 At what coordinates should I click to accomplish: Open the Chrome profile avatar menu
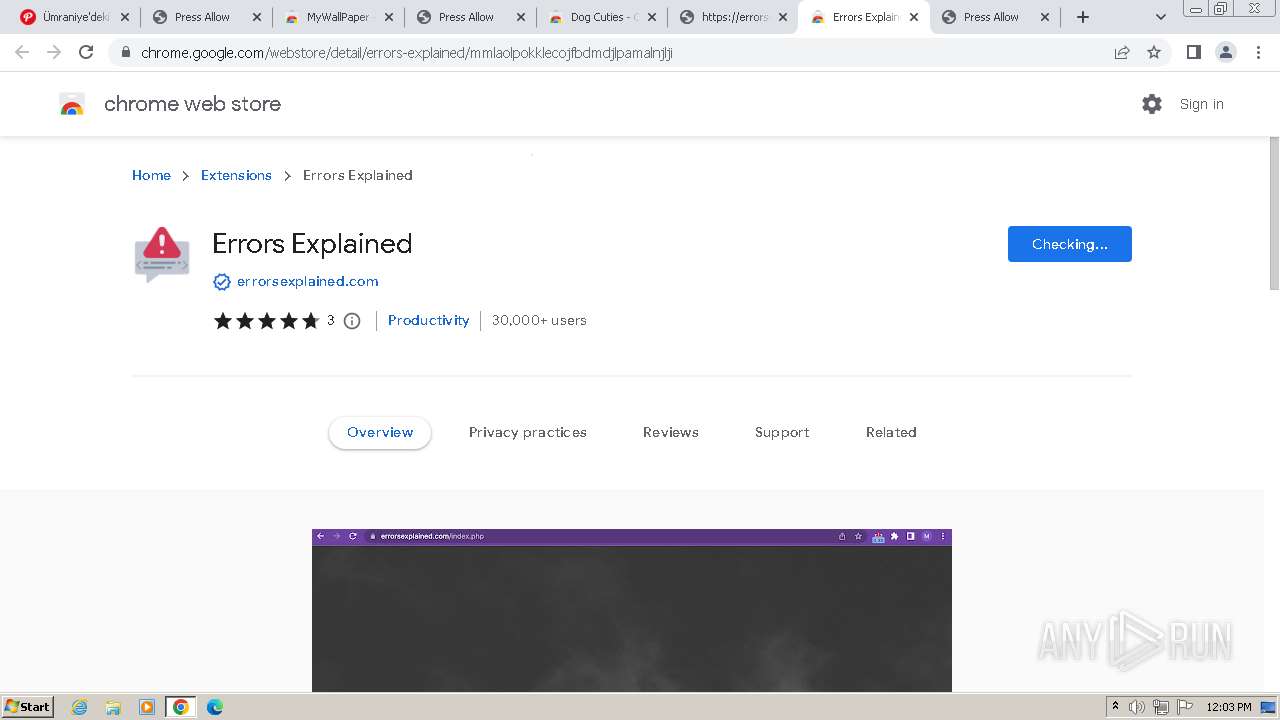[x=1226, y=52]
